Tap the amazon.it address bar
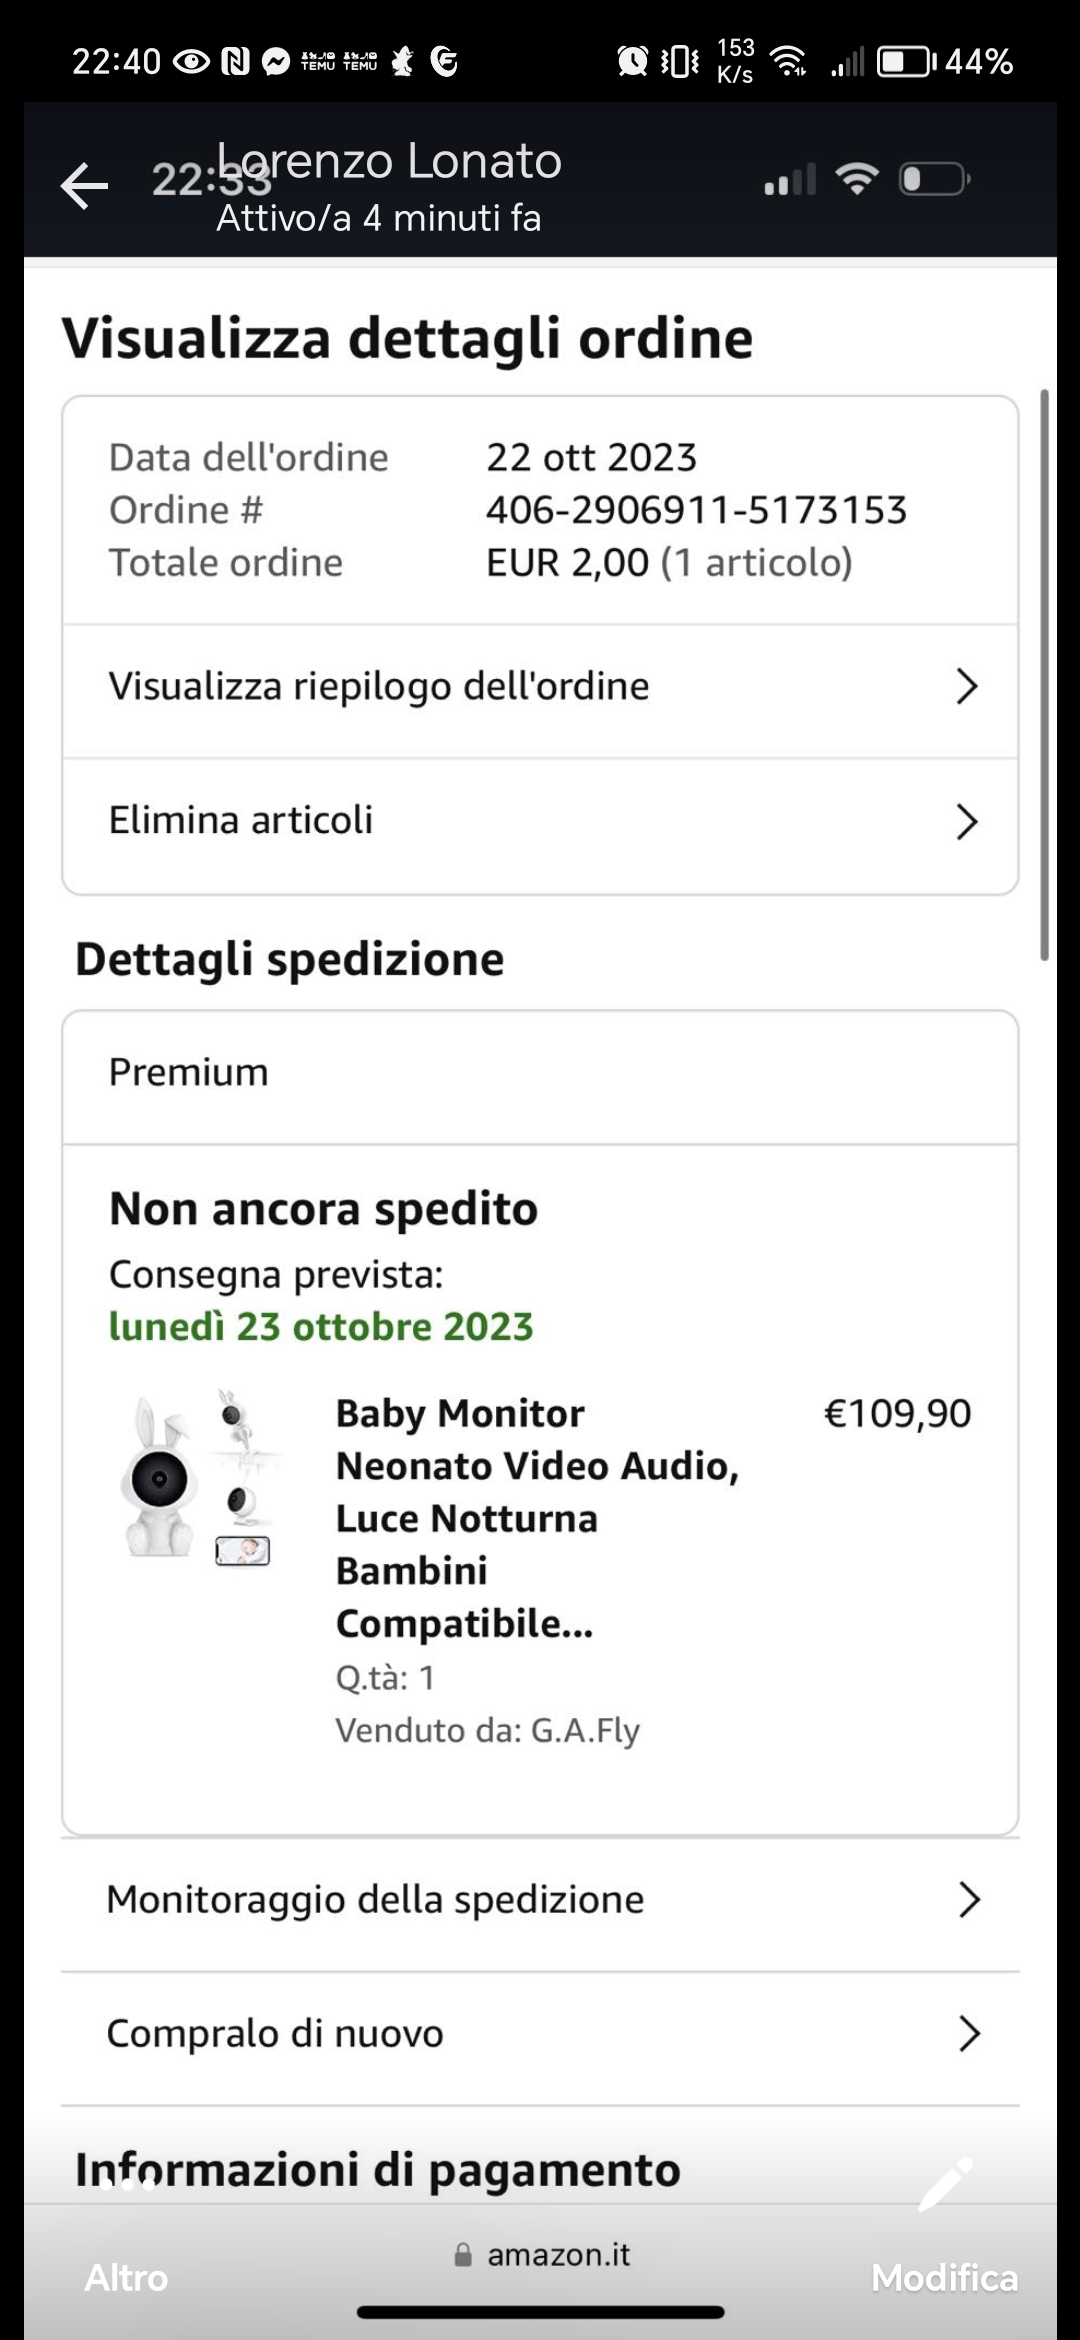 tap(541, 2254)
